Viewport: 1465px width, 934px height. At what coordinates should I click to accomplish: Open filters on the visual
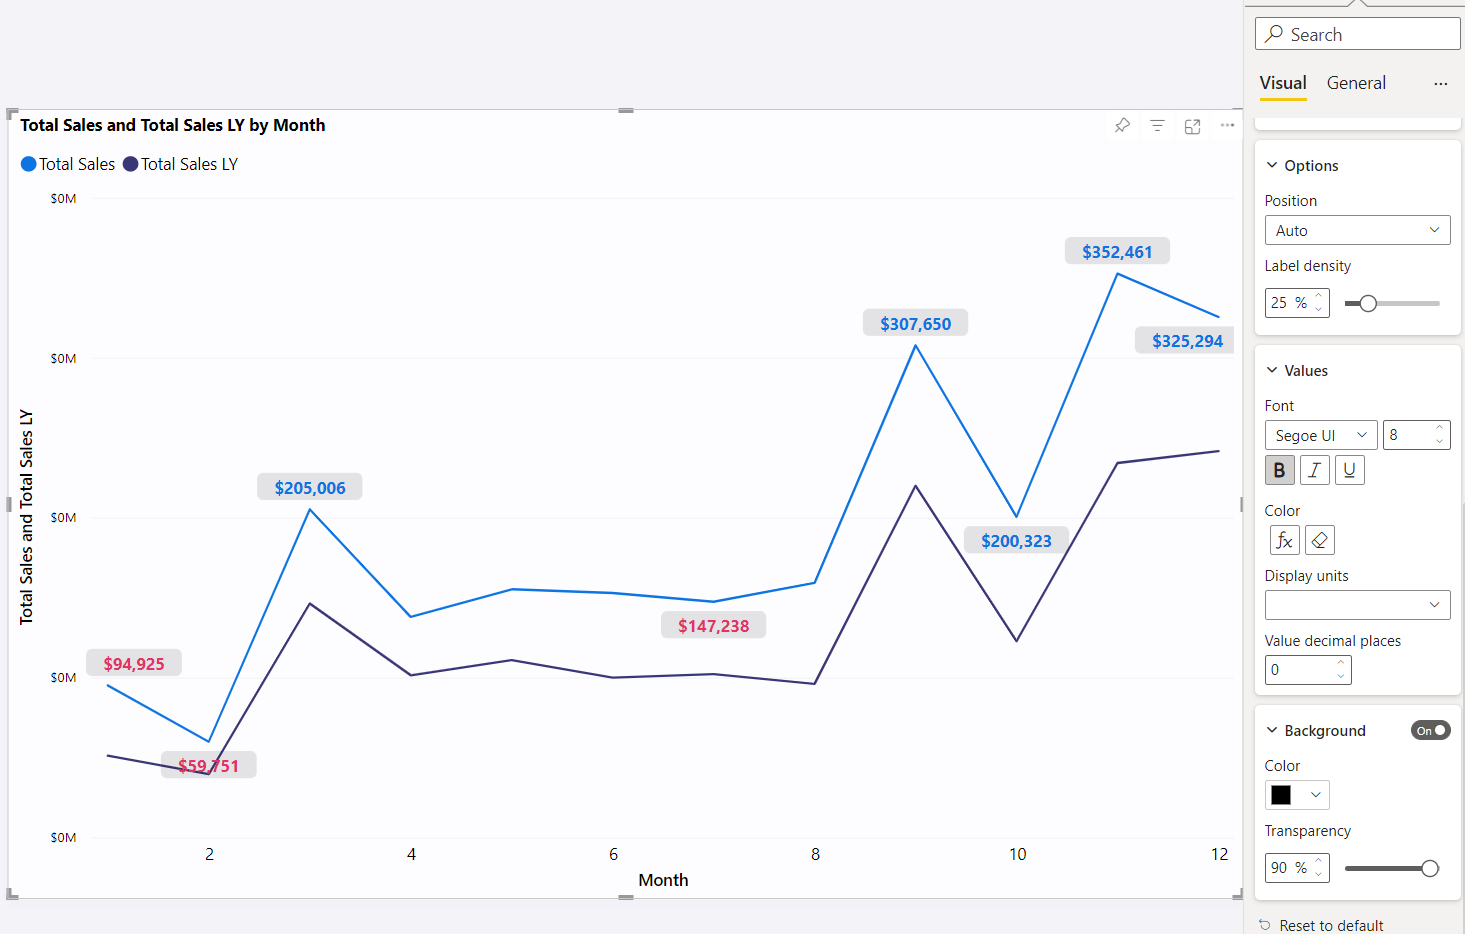point(1157,126)
